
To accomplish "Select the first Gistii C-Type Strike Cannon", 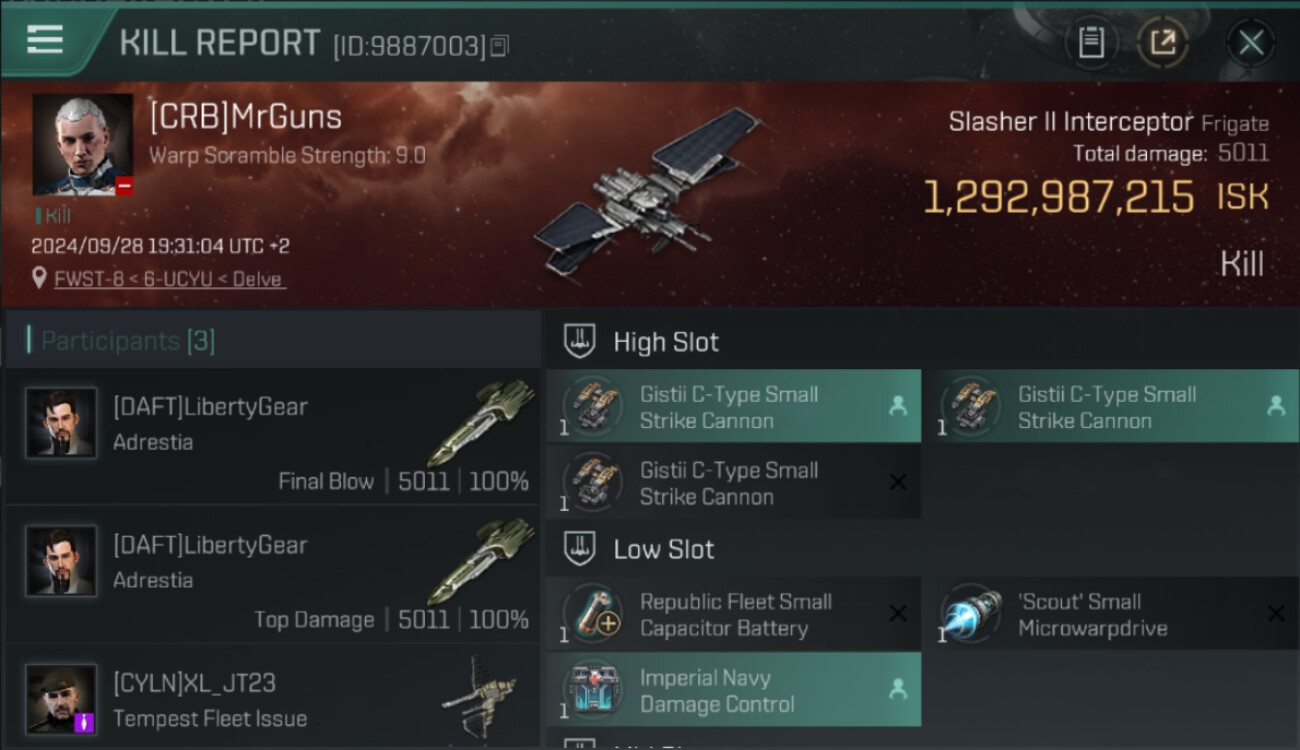I will pos(734,406).
